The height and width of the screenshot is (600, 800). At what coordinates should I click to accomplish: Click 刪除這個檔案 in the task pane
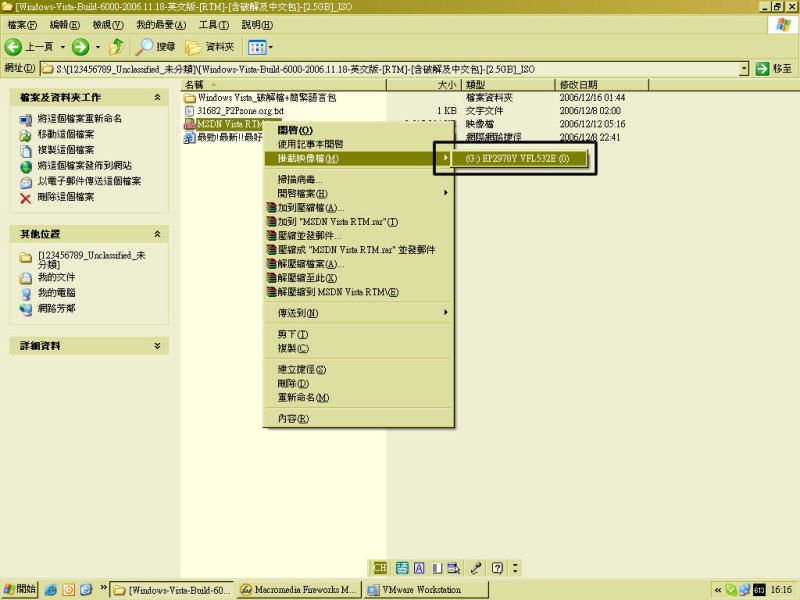[66, 196]
